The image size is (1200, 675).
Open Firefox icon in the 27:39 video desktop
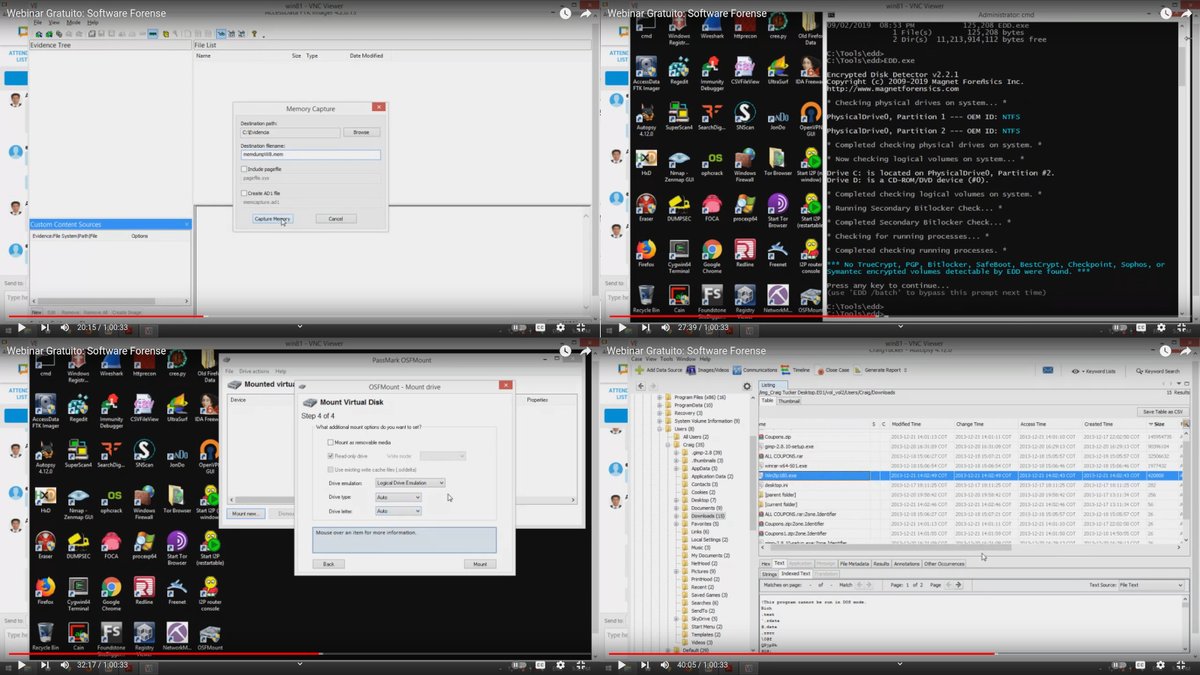pos(646,252)
